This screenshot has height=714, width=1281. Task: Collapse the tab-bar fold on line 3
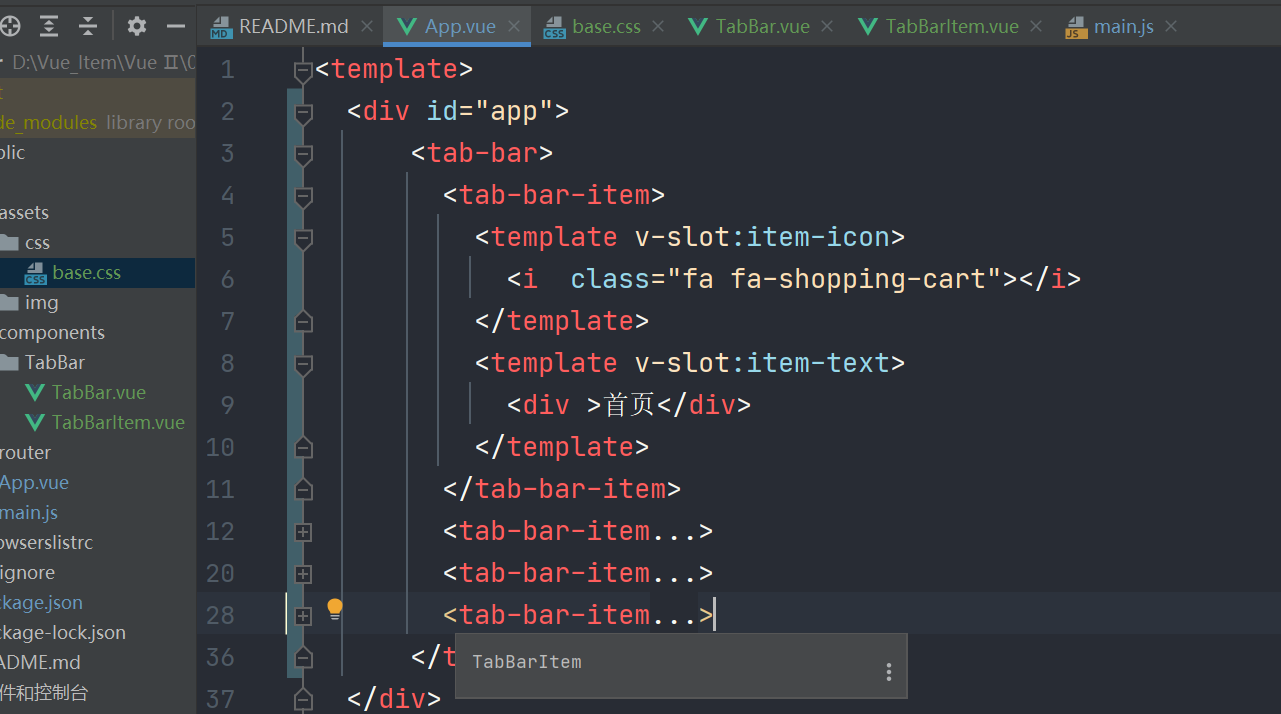coord(304,155)
